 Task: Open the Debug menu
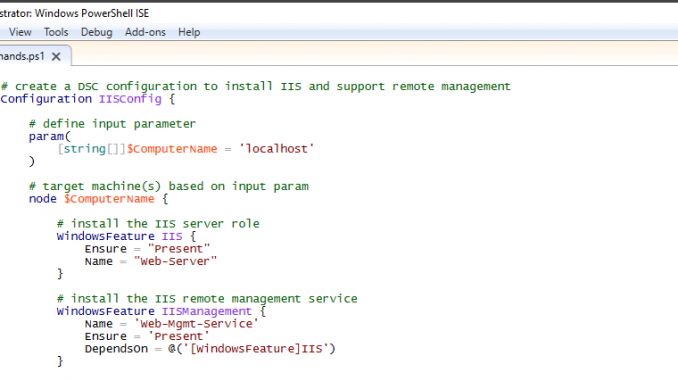click(x=96, y=32)
